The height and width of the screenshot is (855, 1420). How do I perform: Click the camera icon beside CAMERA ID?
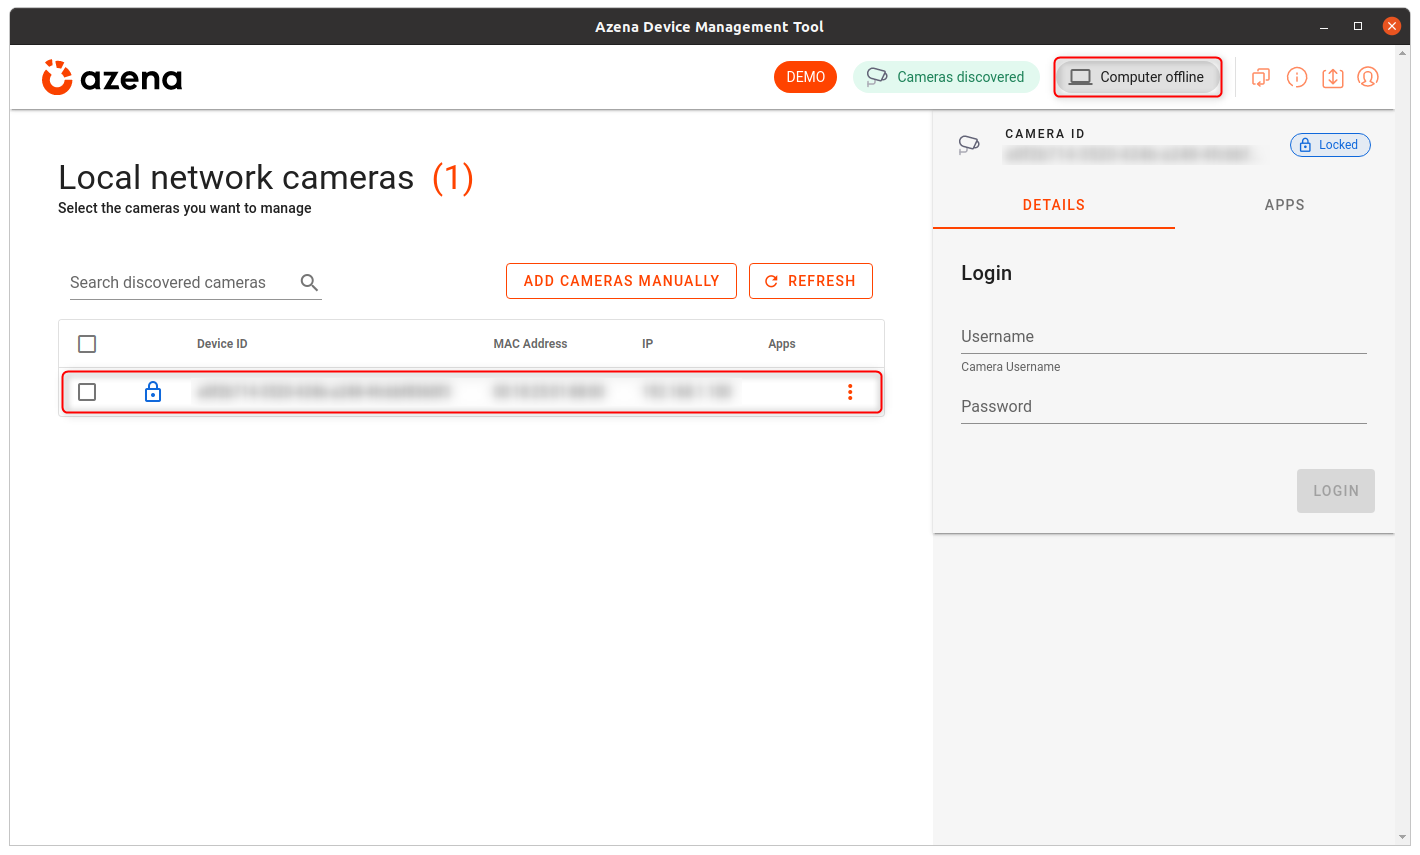click(969, 145)
